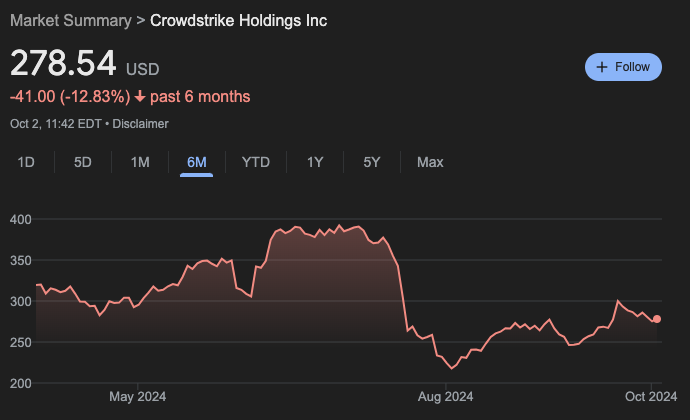Click the active 6M range tab
The image size is (690, 420).
click(x=196, y=162)
